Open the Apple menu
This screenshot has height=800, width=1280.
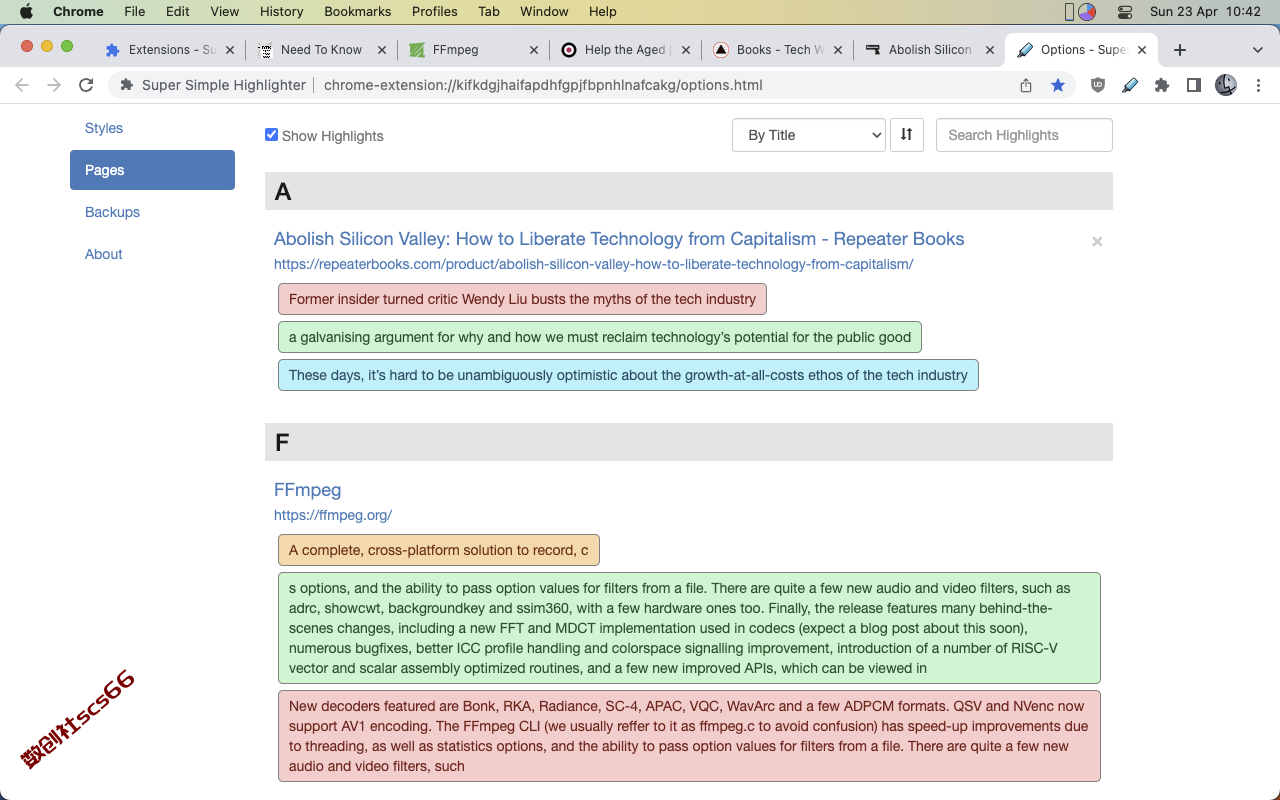coord(26,11)
